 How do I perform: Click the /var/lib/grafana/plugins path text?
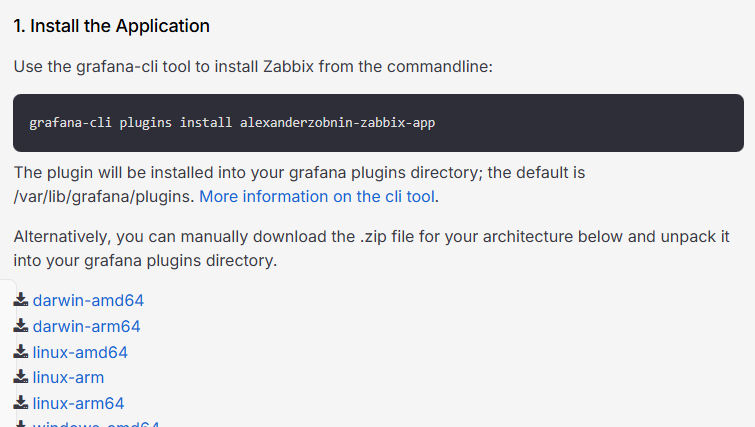(x=103, y=196)
